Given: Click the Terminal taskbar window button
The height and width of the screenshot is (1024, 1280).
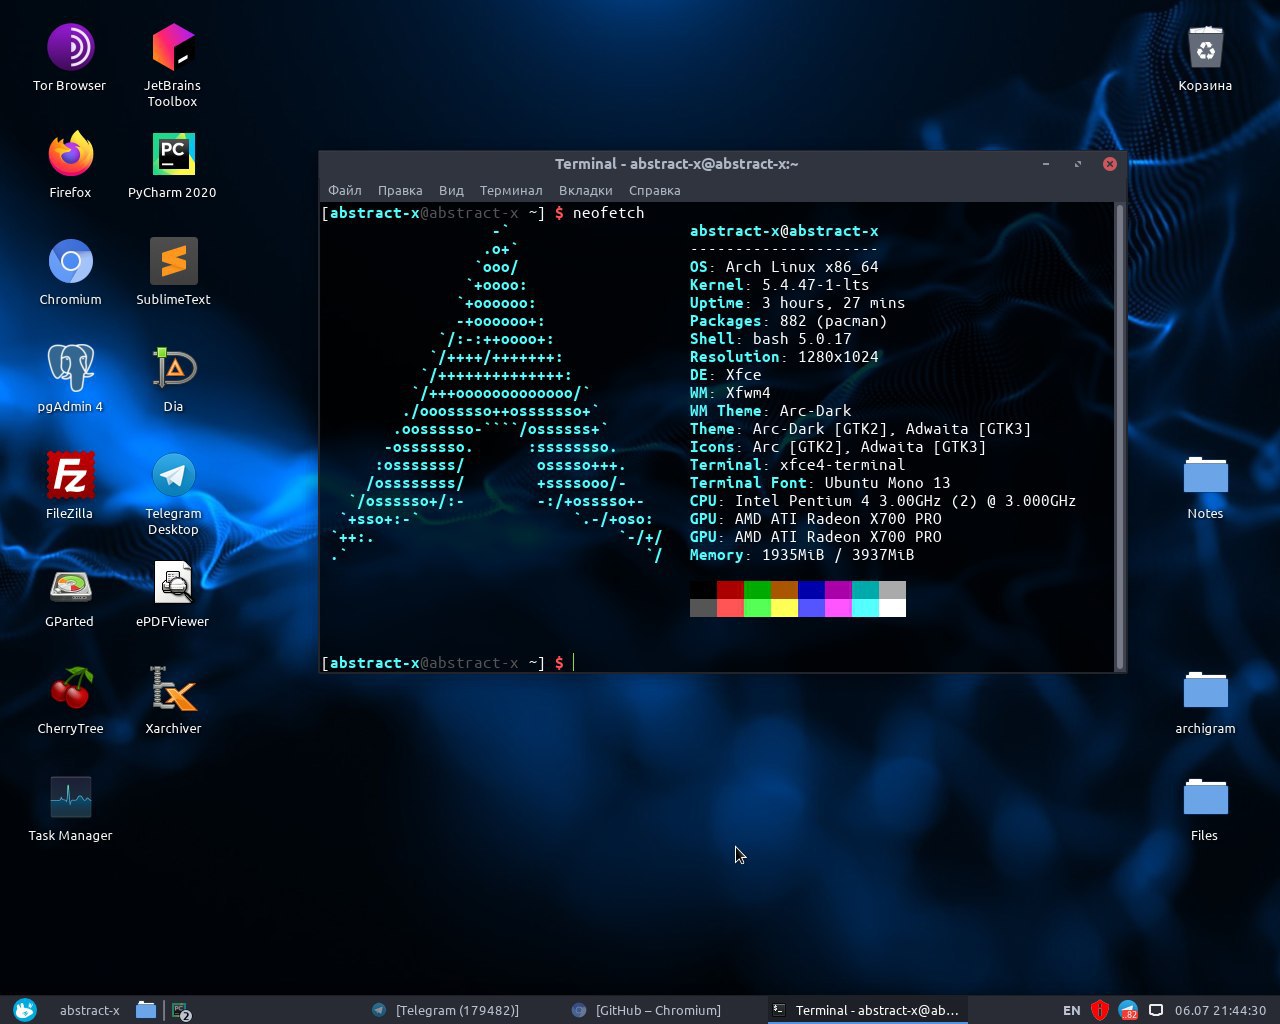Looking at the screenshot, I should click(x=866, y=1010).
